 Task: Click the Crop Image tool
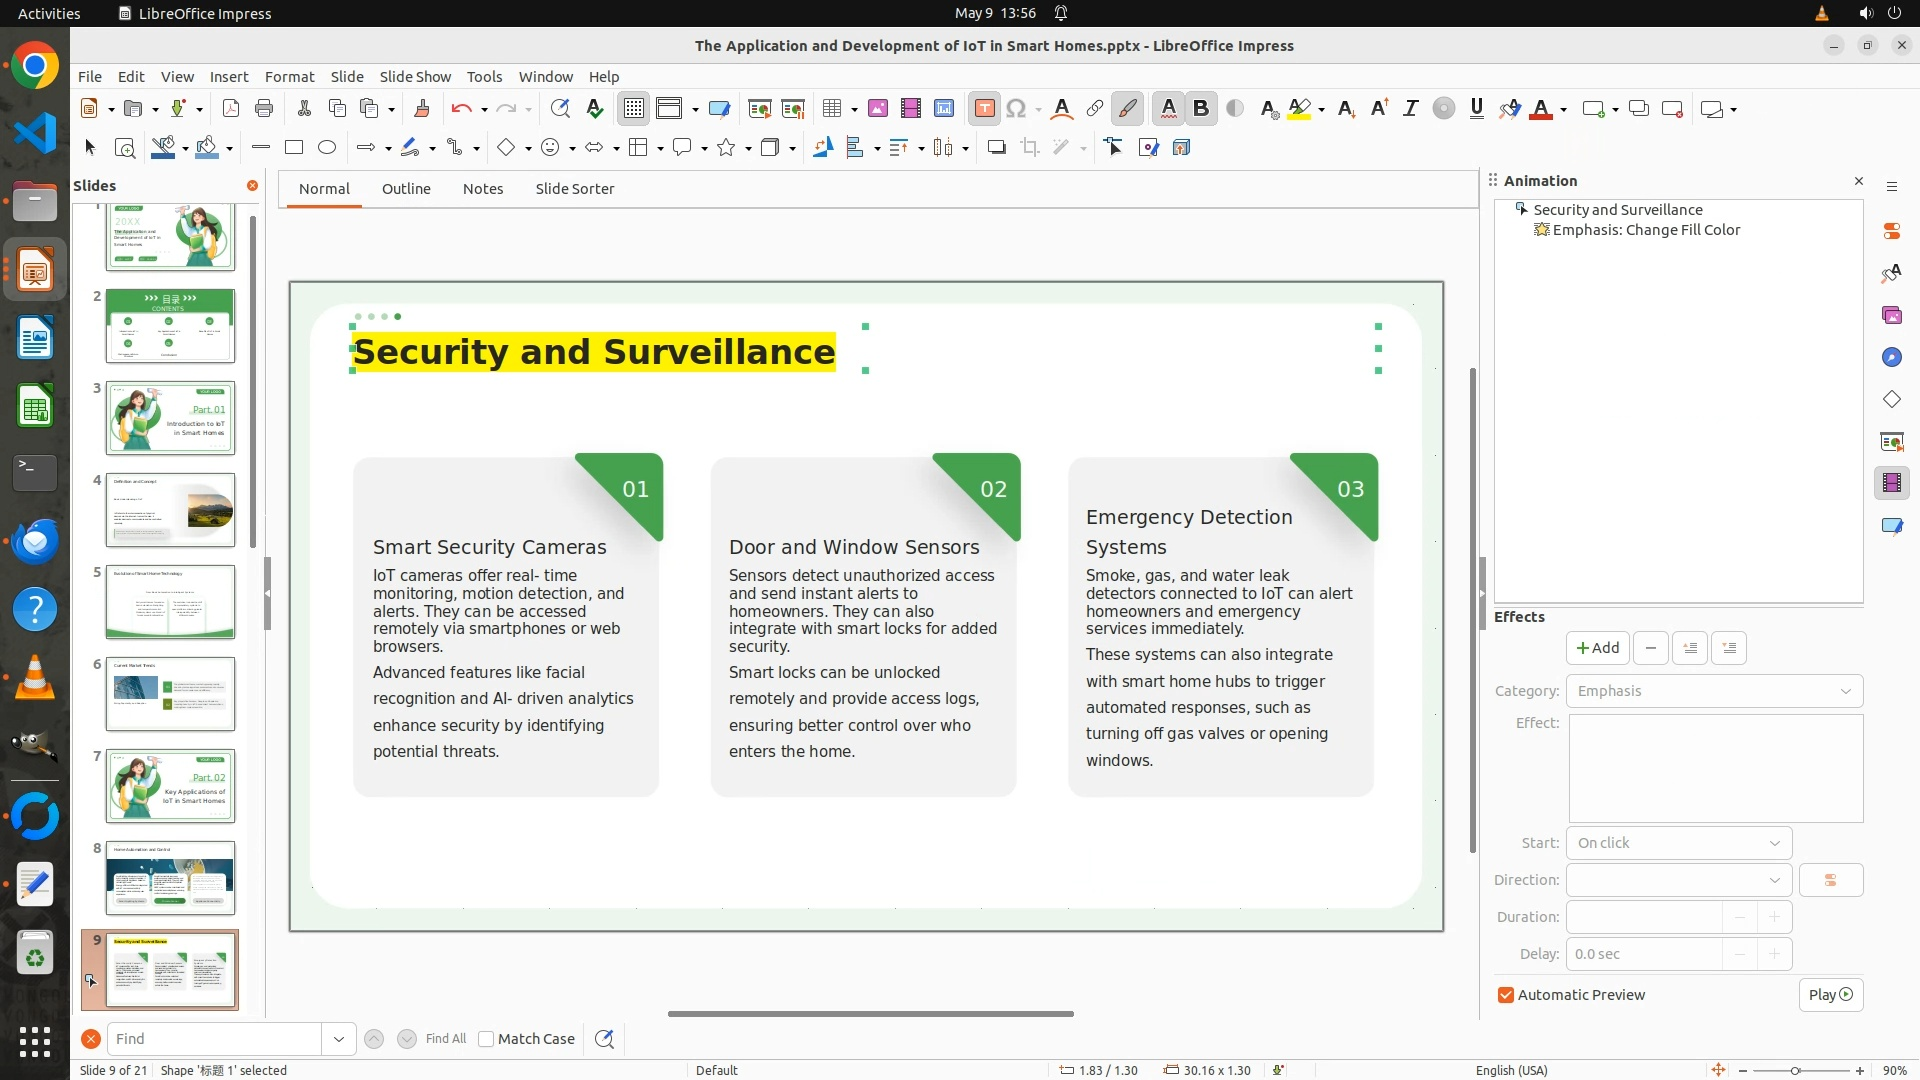point(1030,148)
